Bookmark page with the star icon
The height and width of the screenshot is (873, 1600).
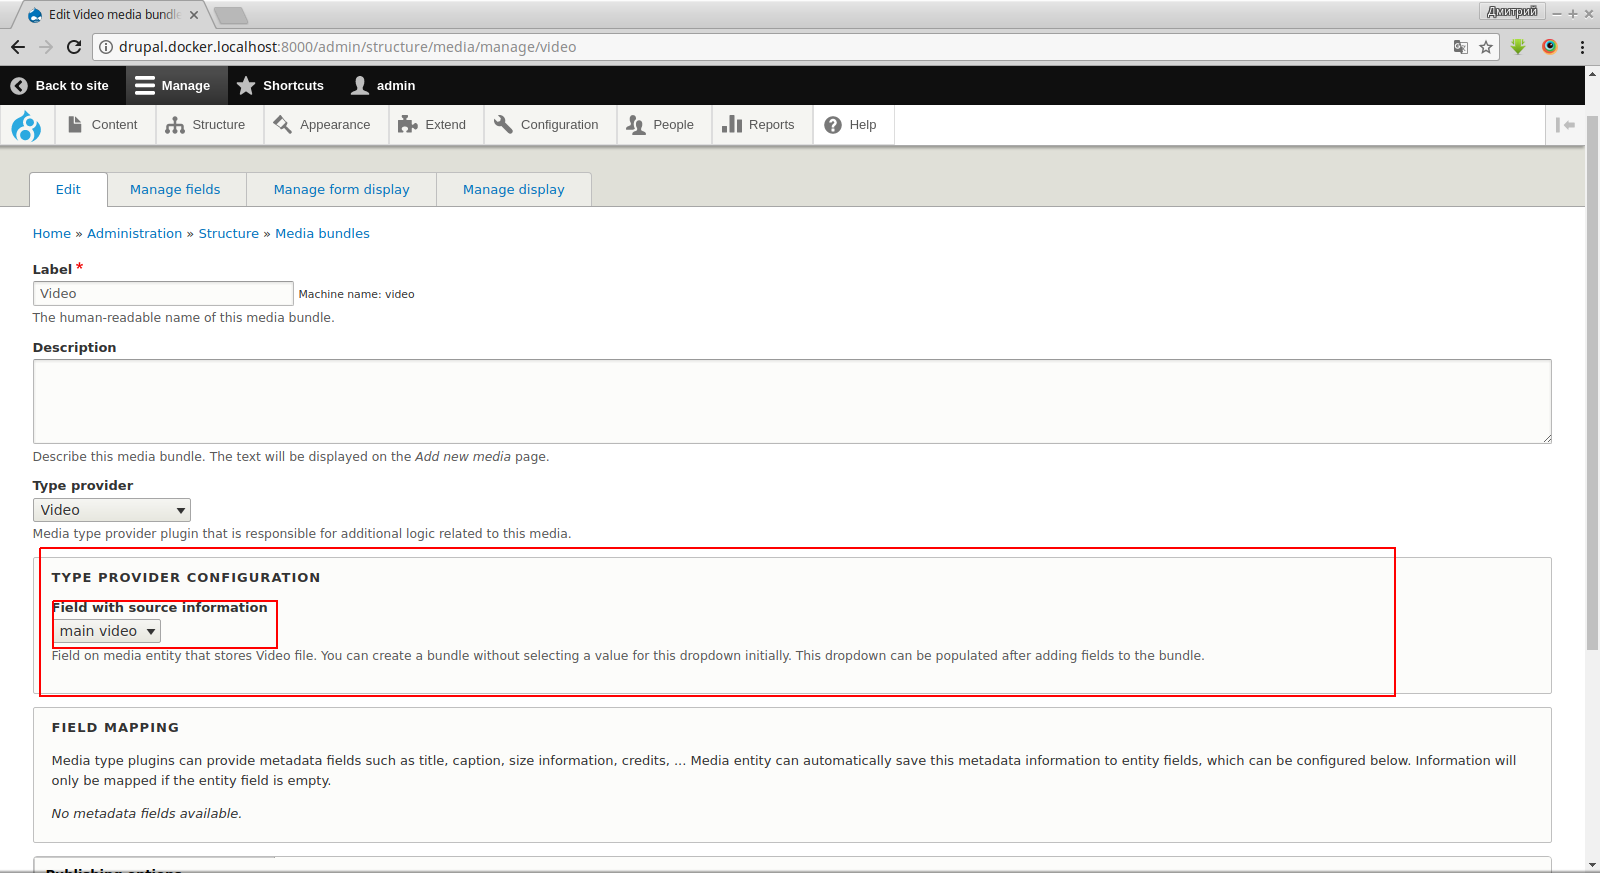point(1486,47)
